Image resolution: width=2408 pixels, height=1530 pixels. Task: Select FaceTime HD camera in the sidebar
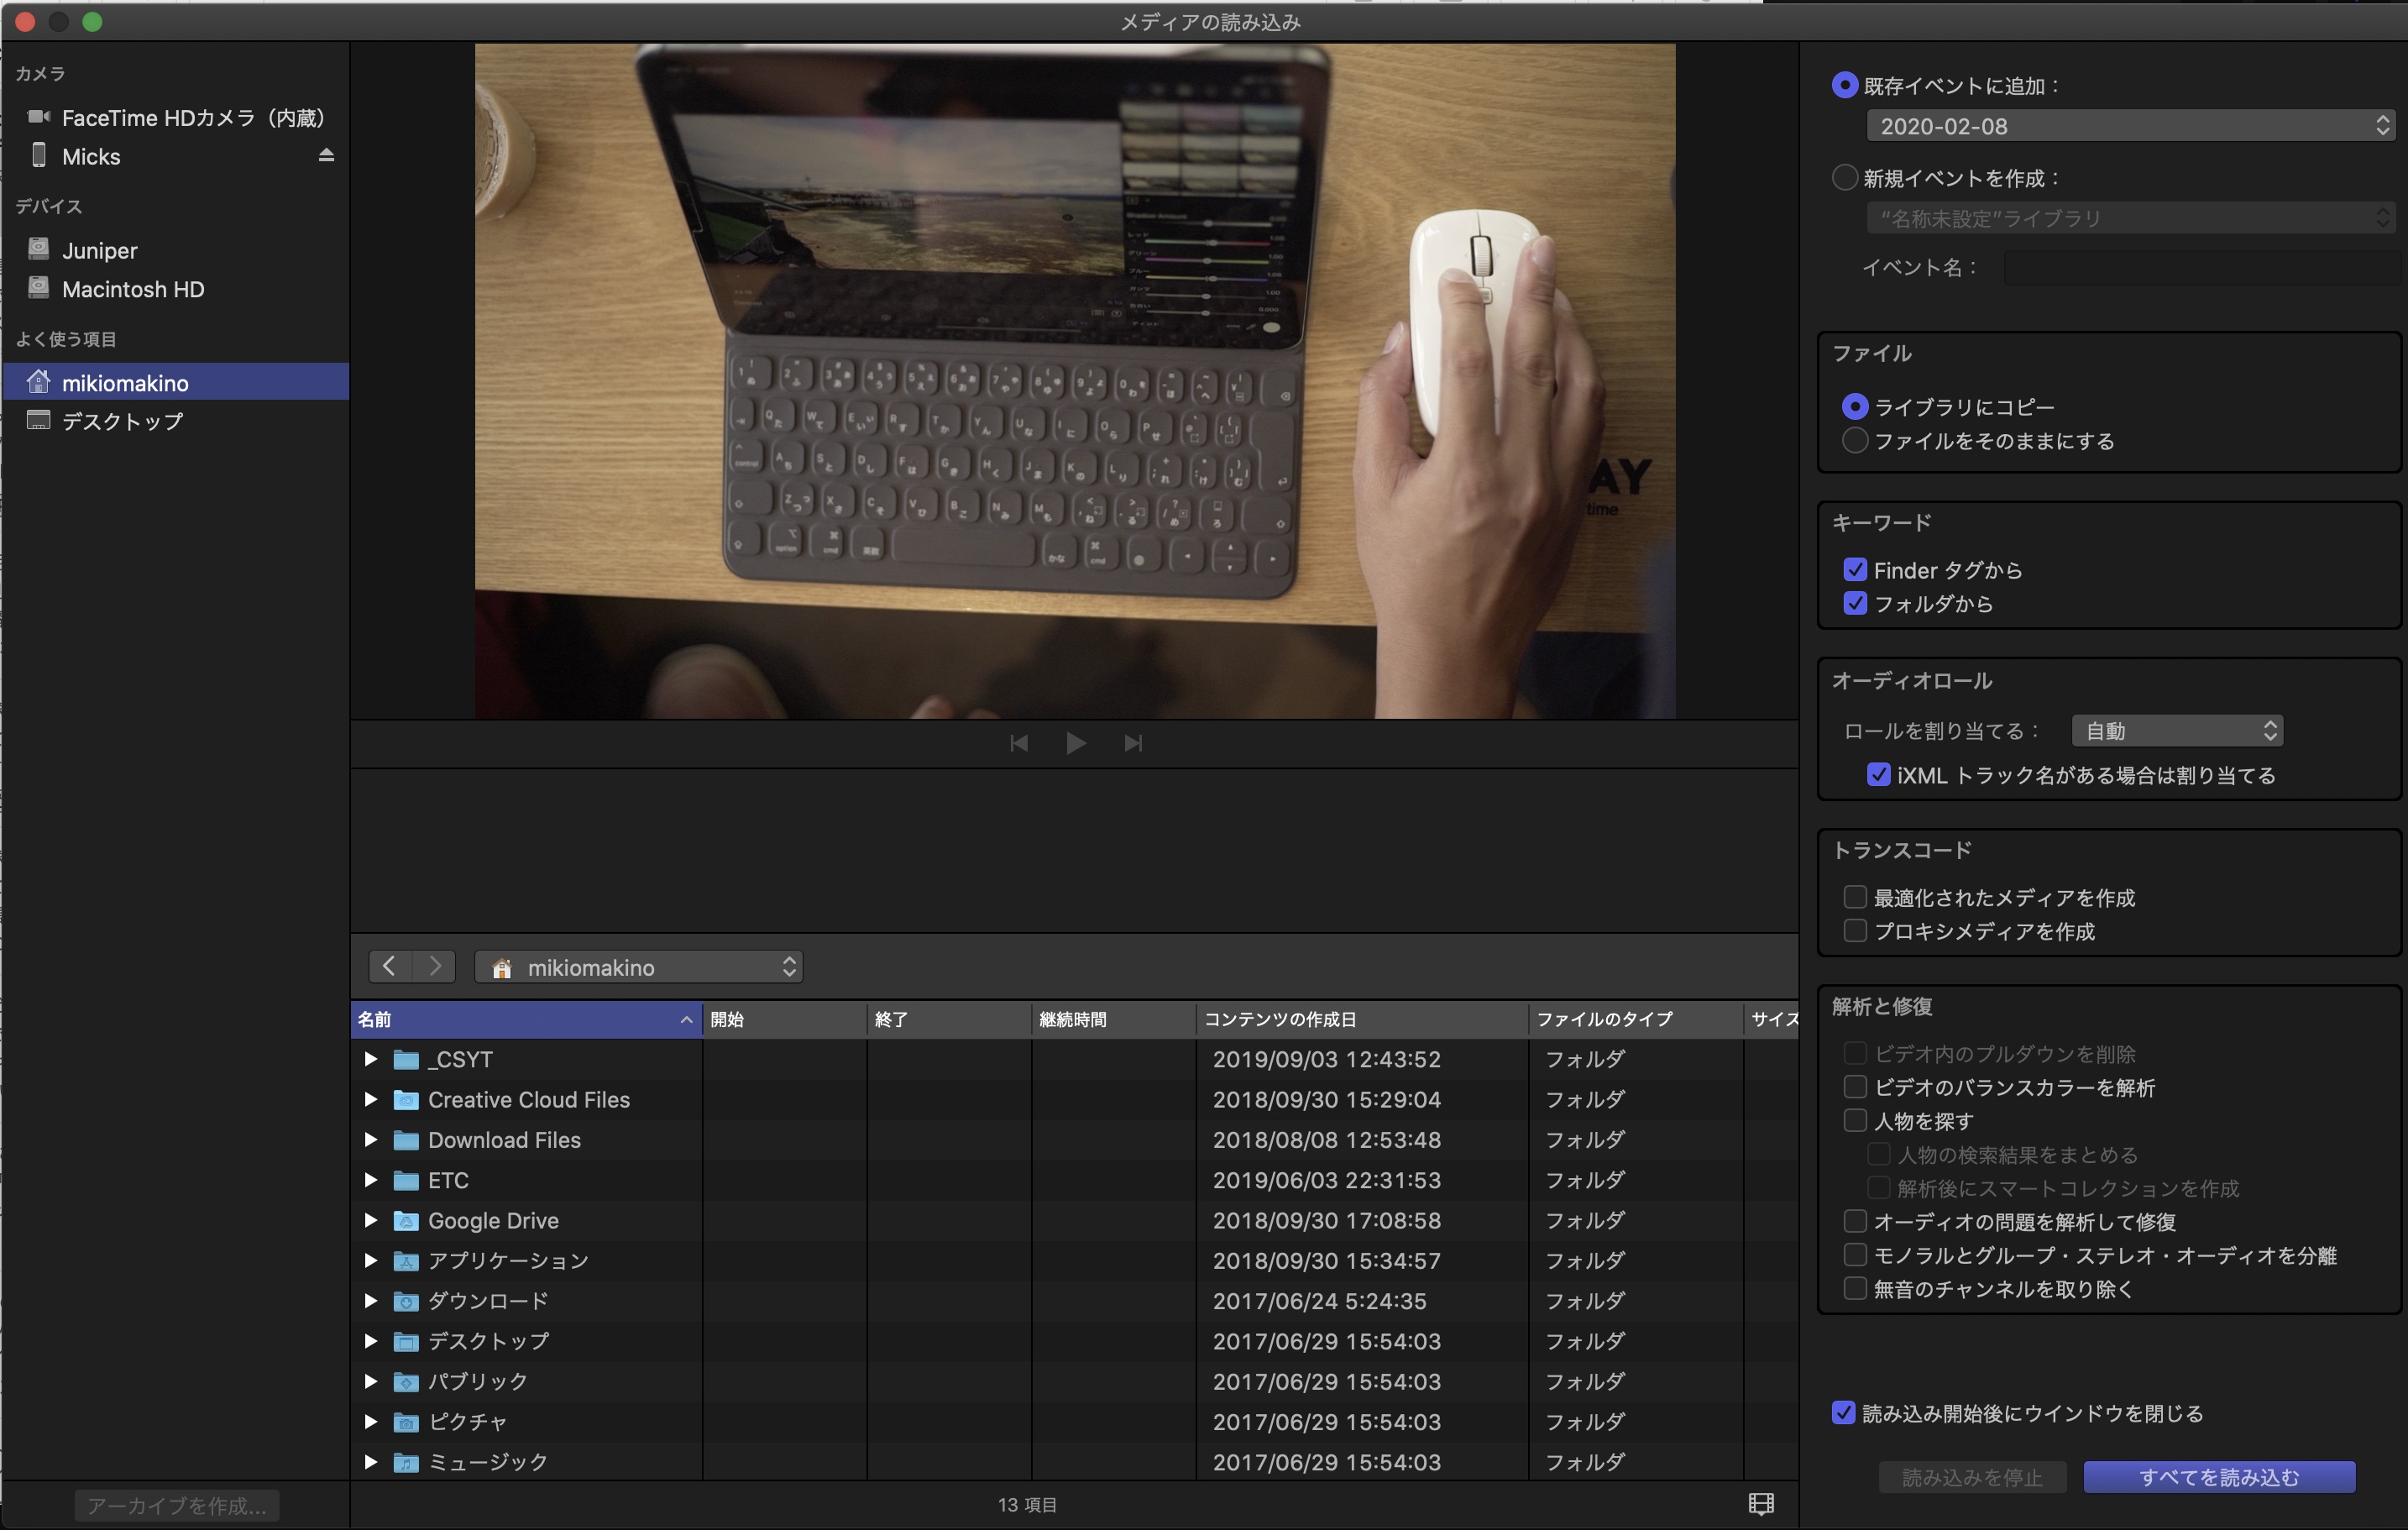192,118
